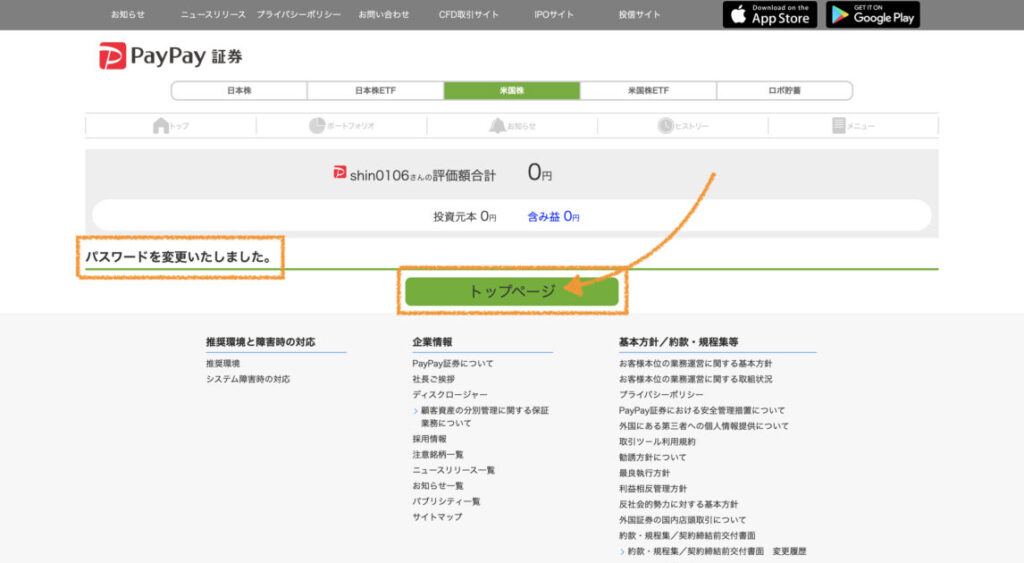Select the 米国株ETF tab

648,91
